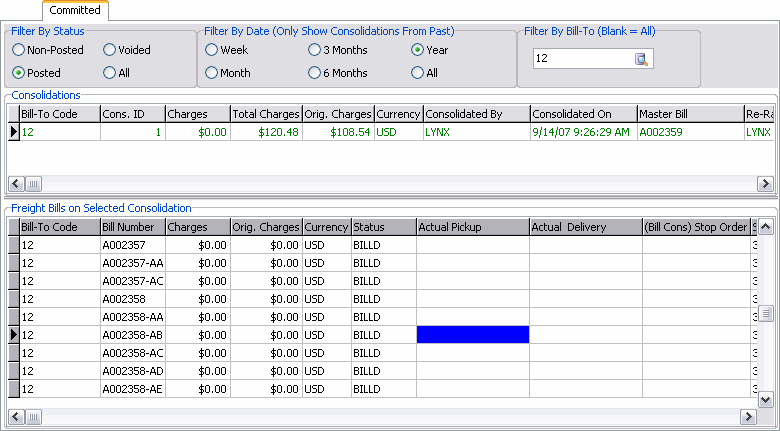Click the (Bill Cons) Stop Order header
780x431 pixels.
pyautogui.click(x=696, y=227)
